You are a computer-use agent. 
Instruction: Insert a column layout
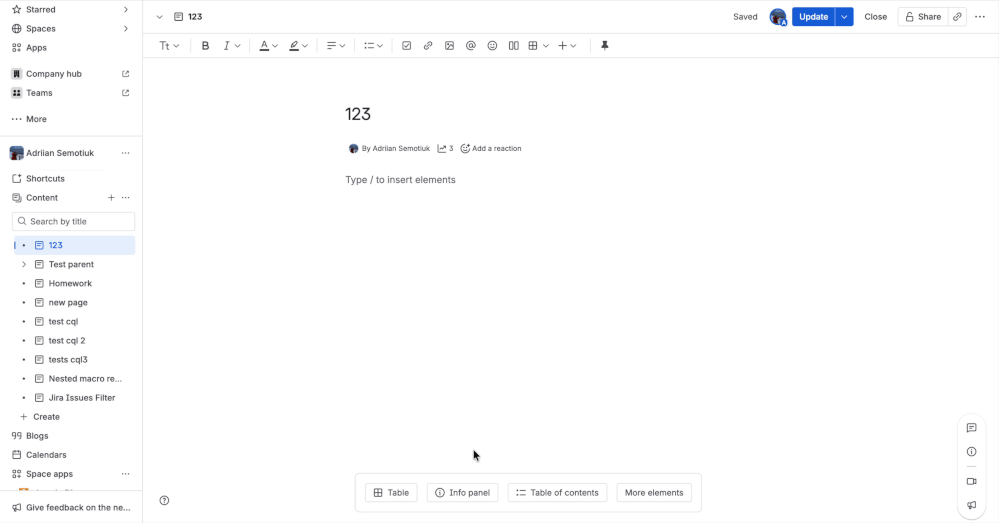pos(514,46)
